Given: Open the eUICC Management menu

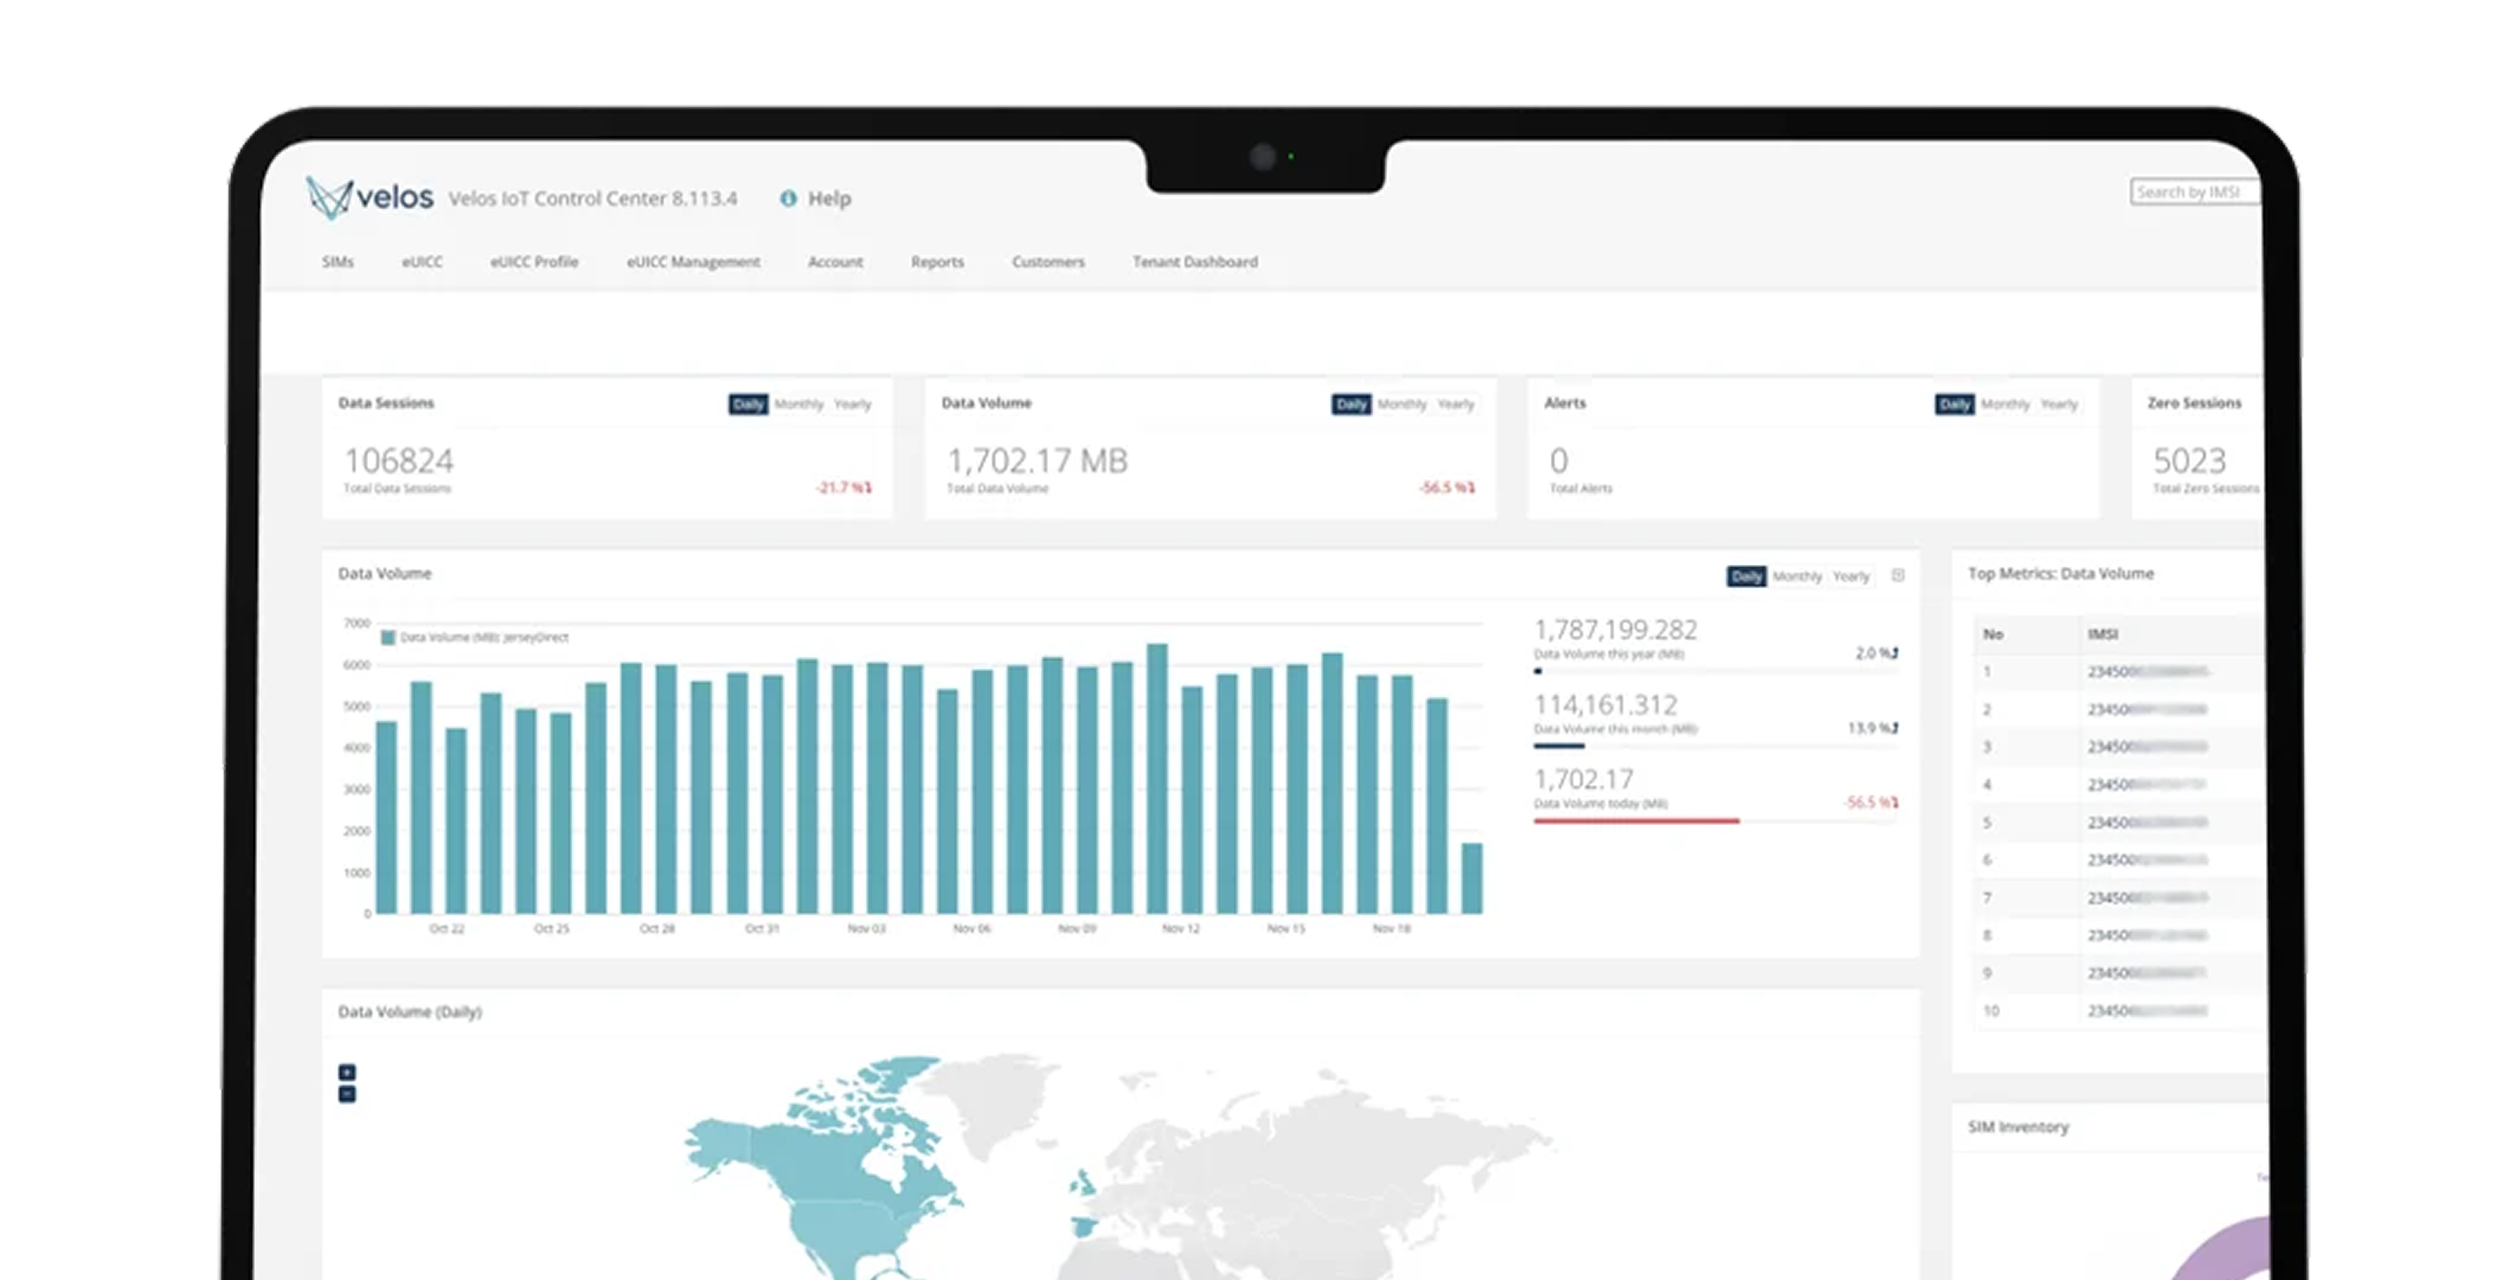Looking at the screenshot, I should 693,262.
